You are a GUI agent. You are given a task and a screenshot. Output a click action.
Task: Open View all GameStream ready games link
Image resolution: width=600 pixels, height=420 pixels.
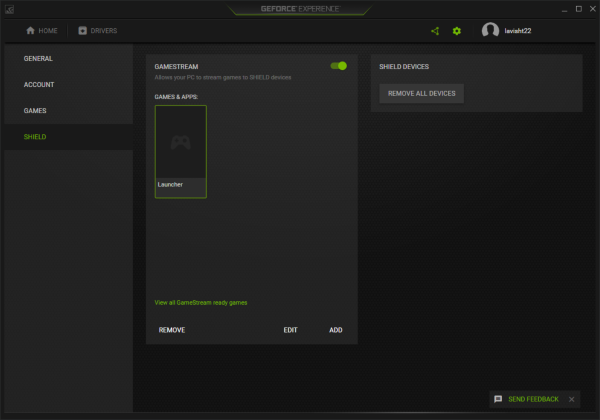point(201,303)
